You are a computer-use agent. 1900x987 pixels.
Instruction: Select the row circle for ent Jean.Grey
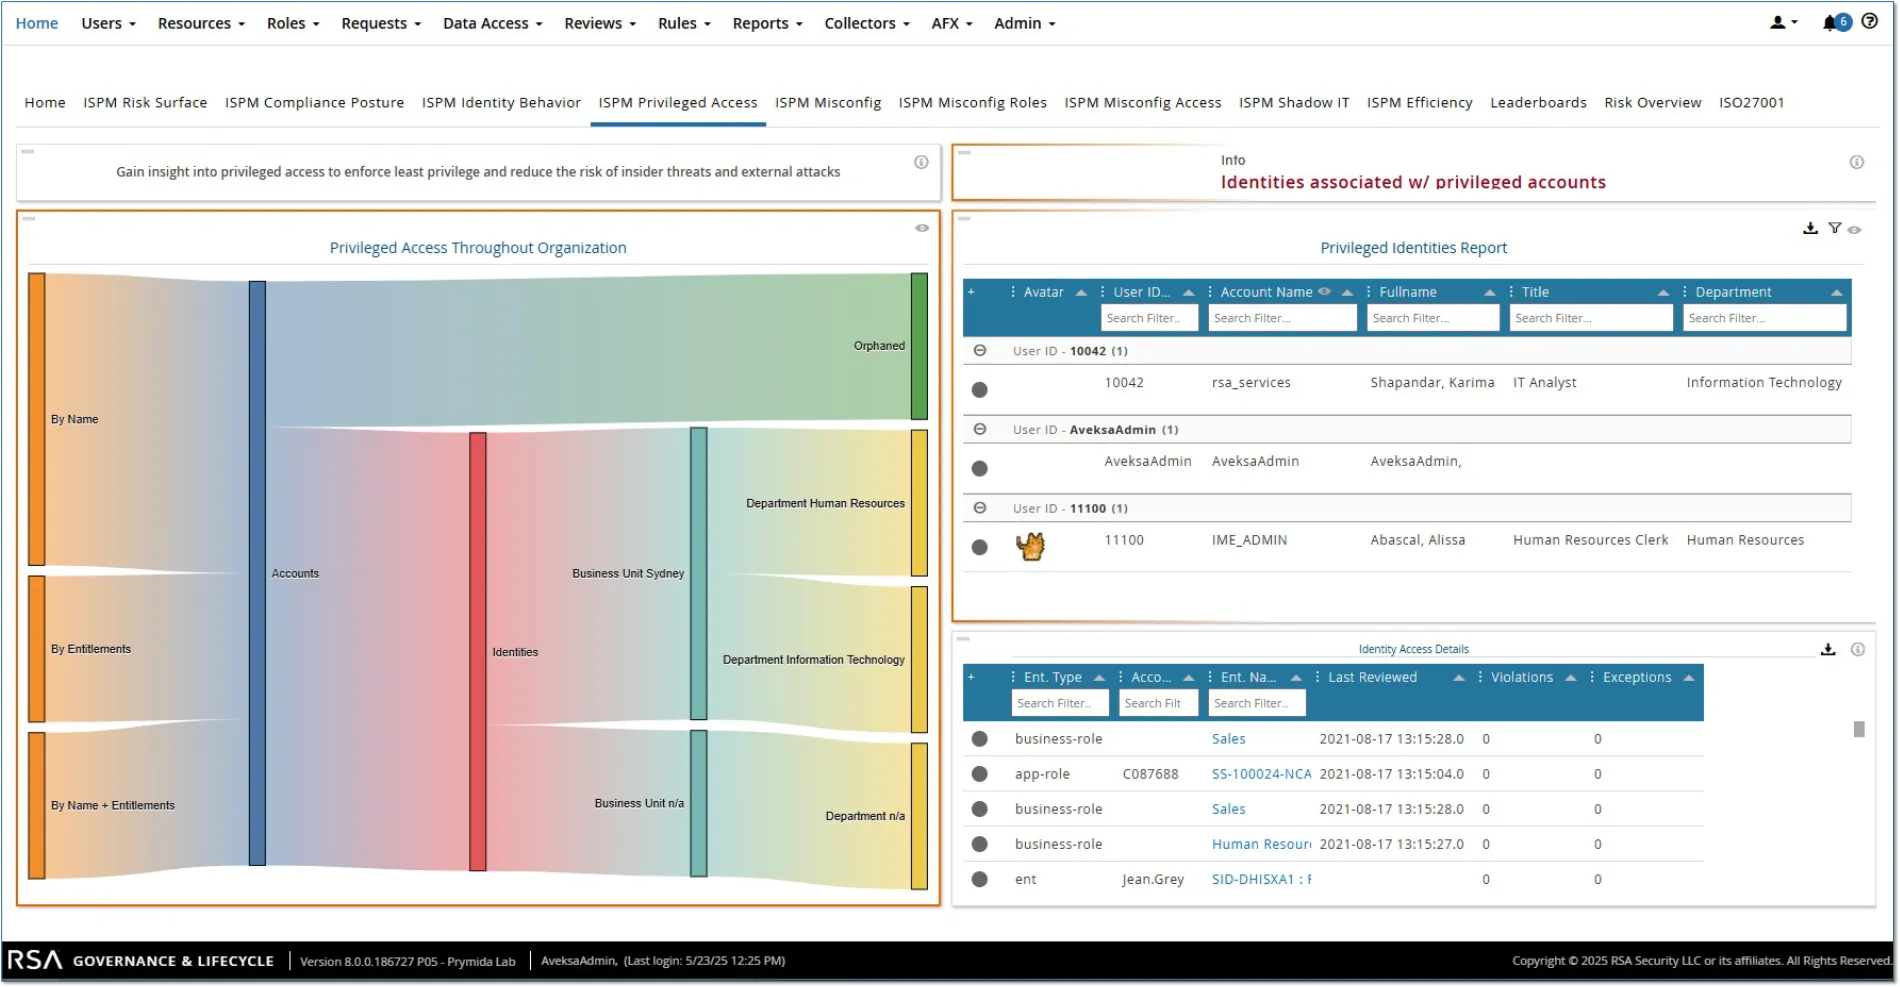(980, 879)
